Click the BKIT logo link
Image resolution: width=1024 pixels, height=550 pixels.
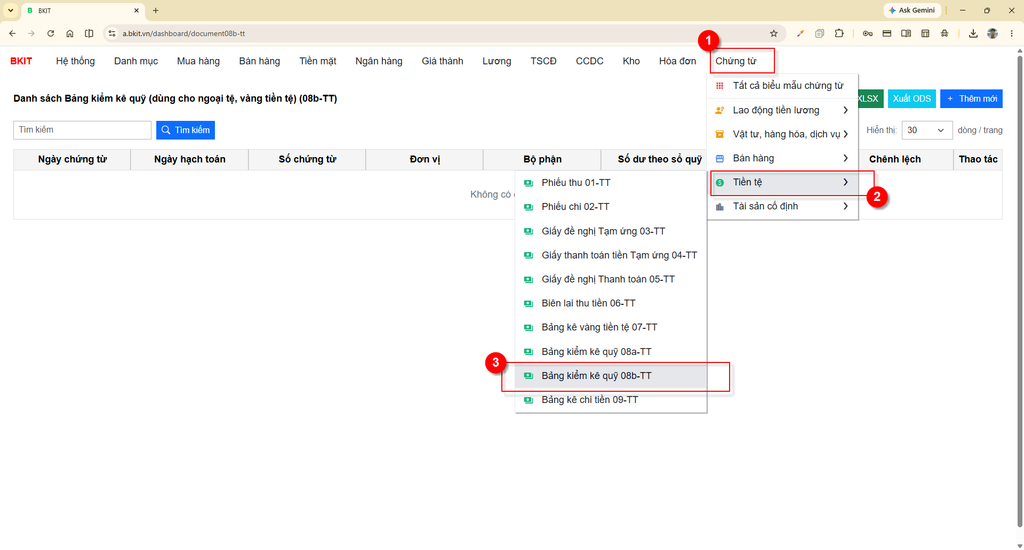coord(21,61)
